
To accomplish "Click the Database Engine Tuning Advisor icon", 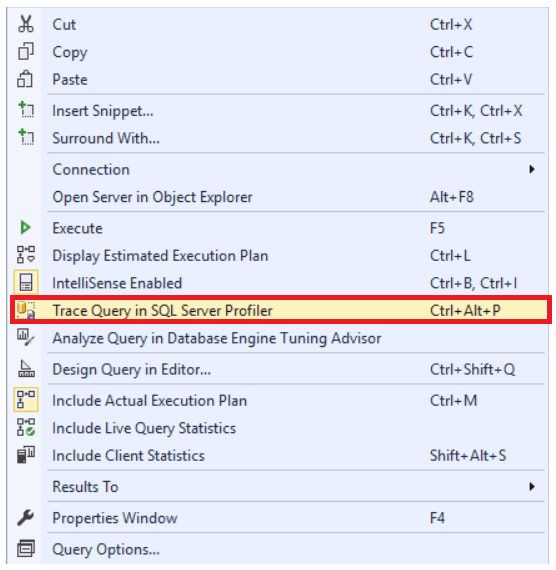I will (x=26, y=338).
